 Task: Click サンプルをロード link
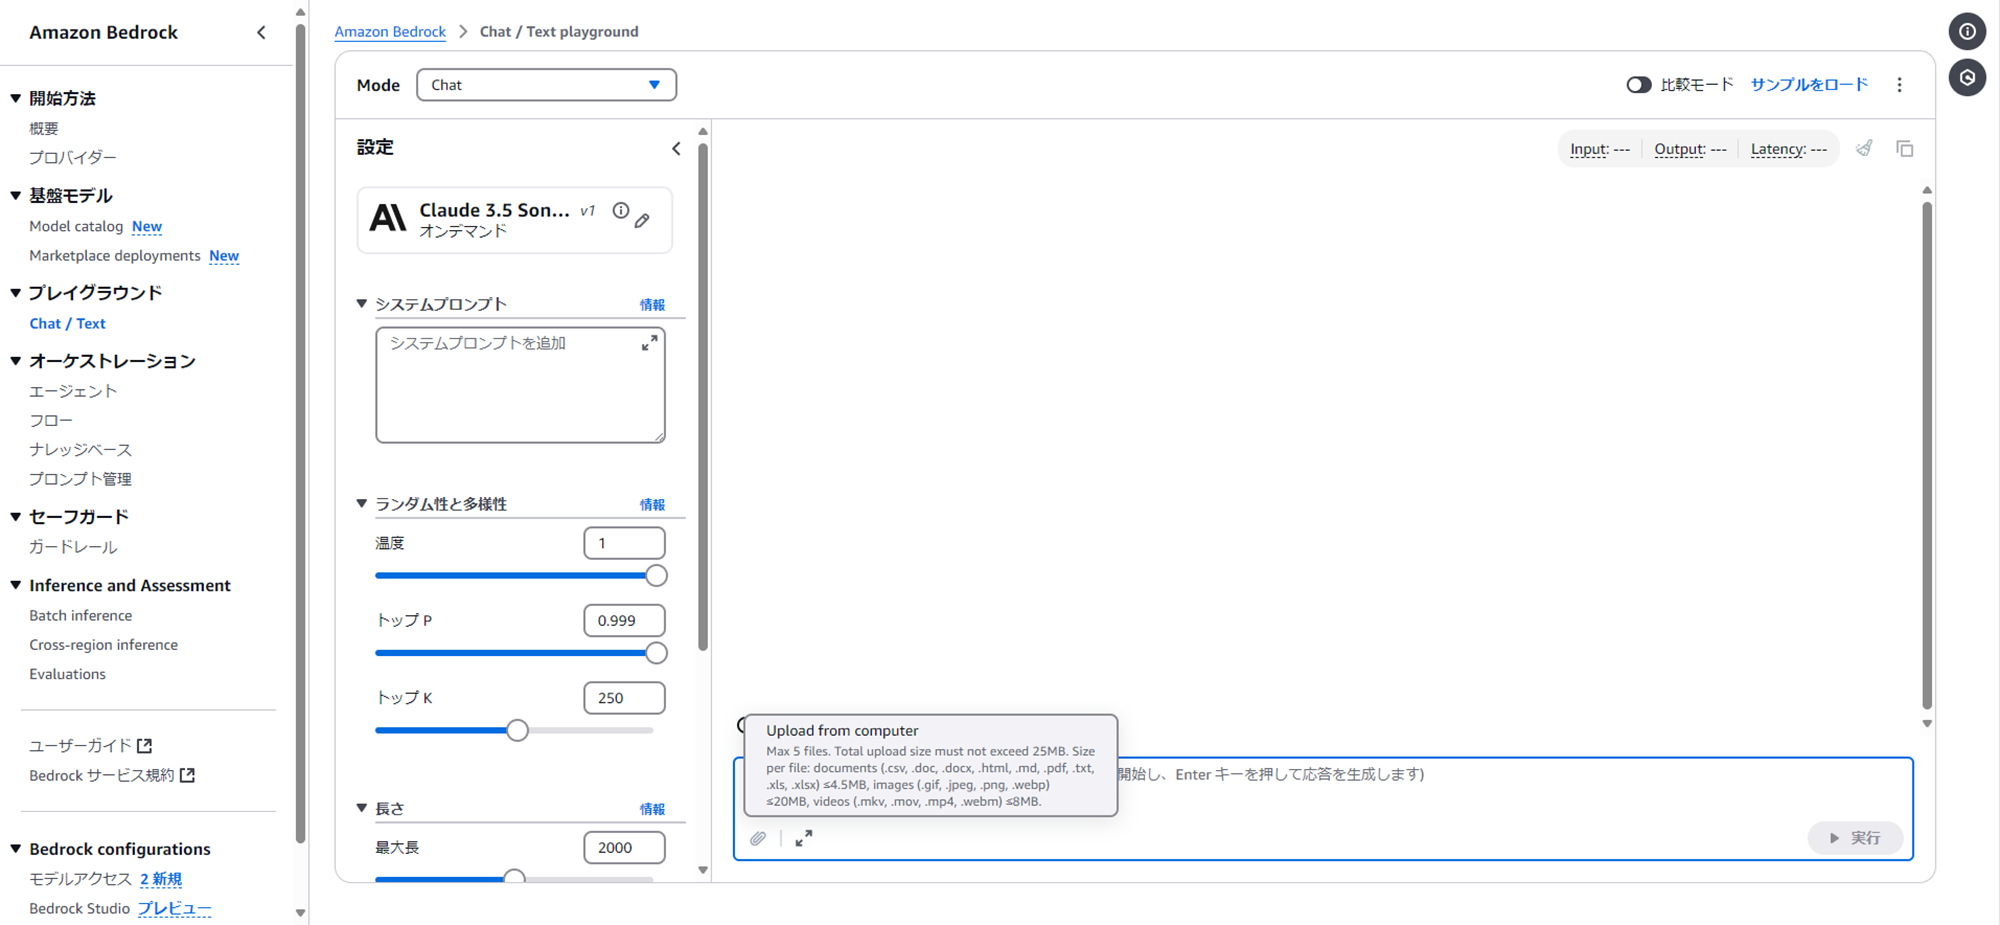pos(1809,85)
